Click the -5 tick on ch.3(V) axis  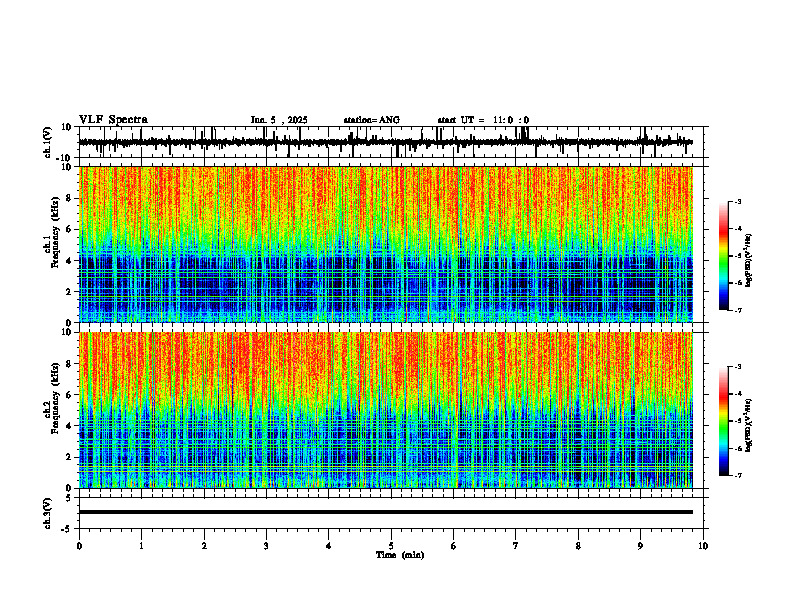pos(67,529)
